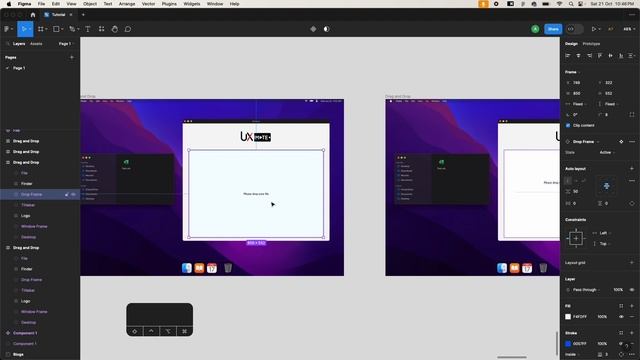
Task: Open the vertical constraint Top dropdown
Action: pos(604,244)
